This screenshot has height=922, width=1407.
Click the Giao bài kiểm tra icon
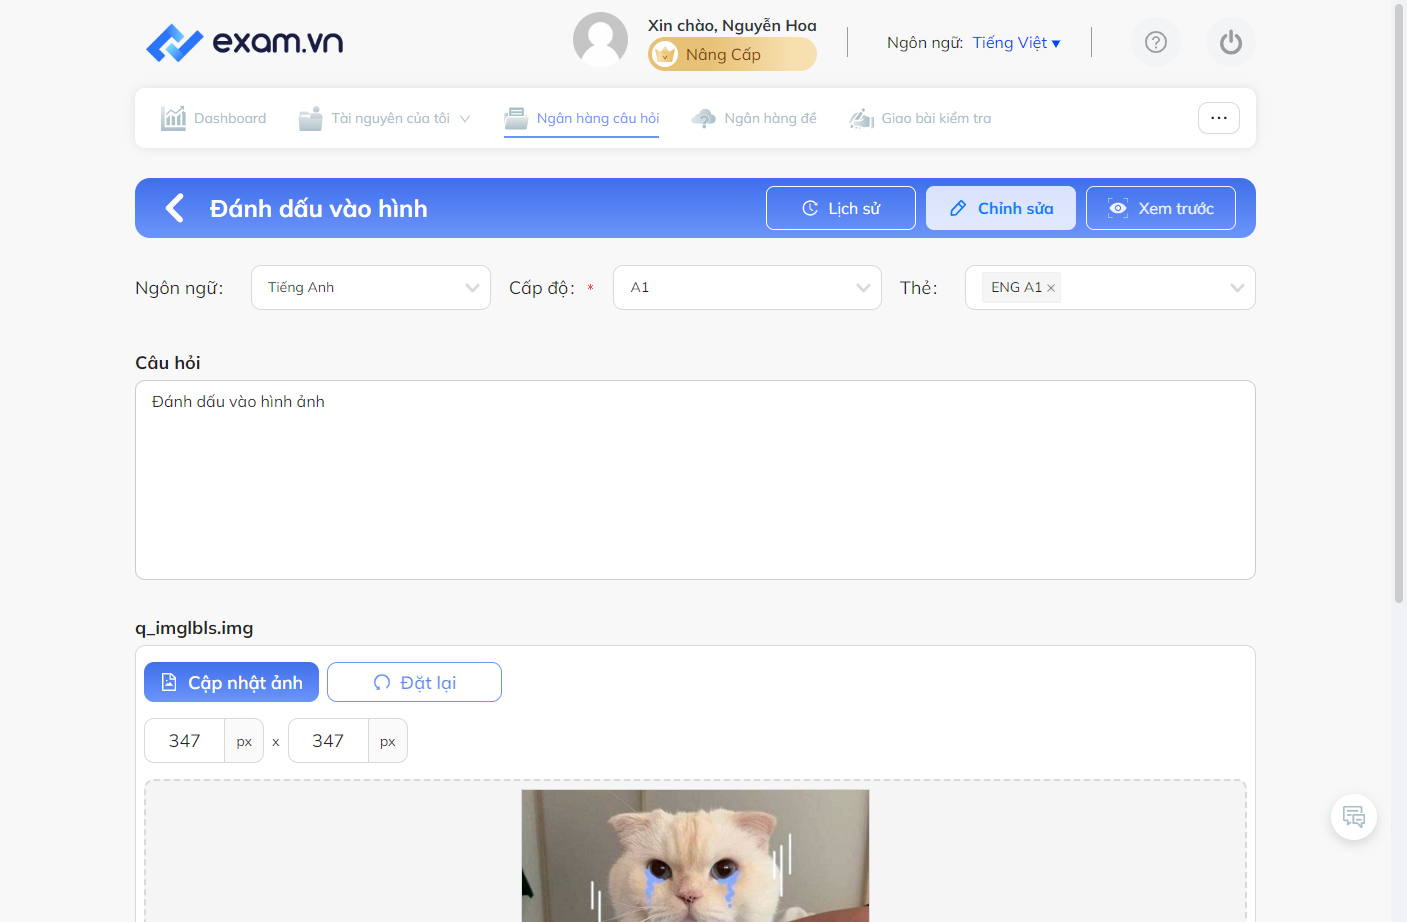(862, 118)
